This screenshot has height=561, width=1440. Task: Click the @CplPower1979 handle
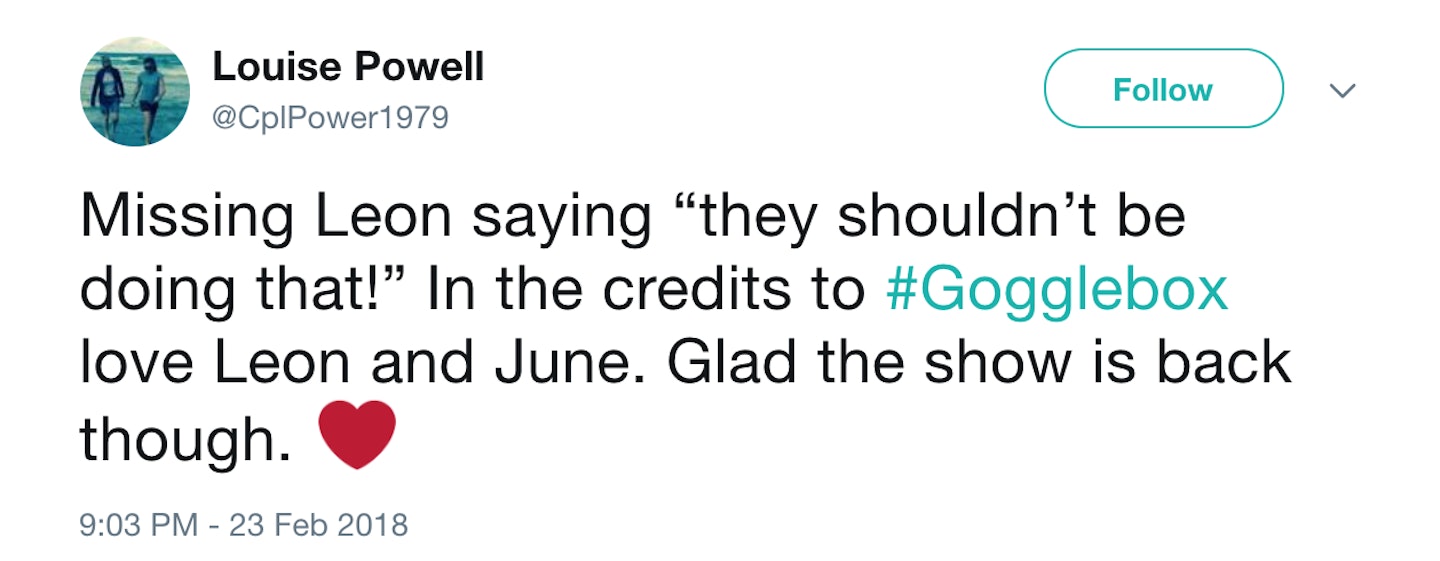pos(330,118)
